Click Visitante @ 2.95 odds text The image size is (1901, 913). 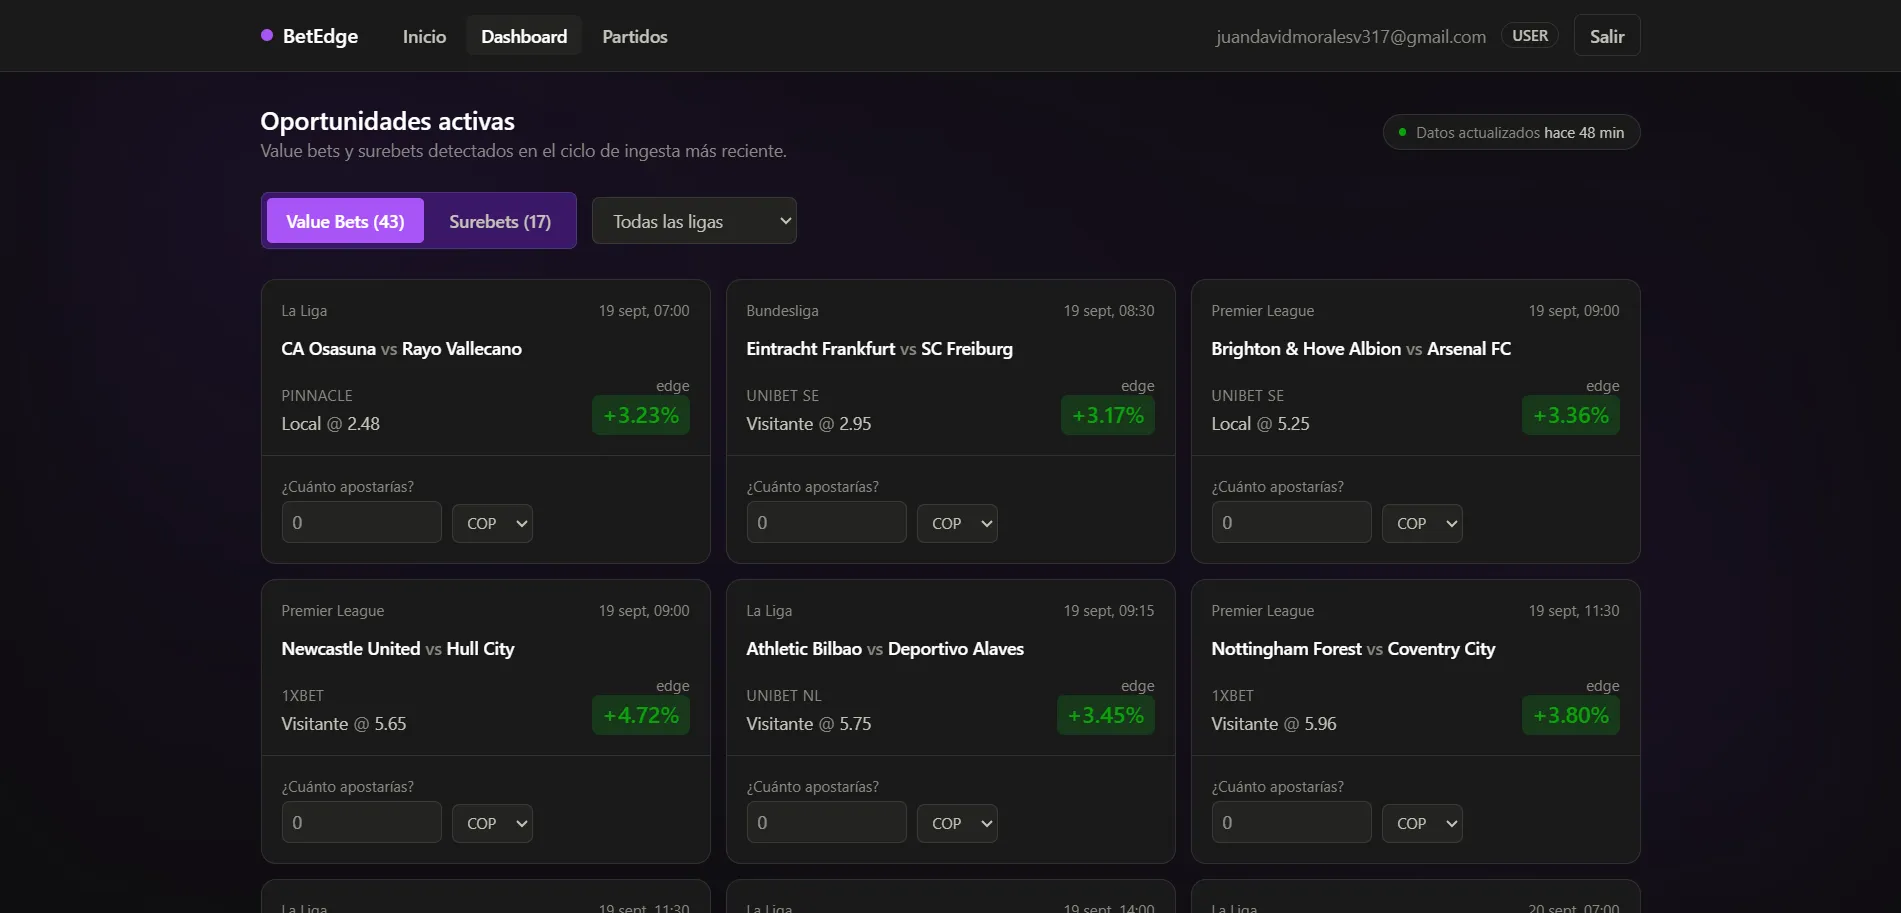pyautogui.click(x=808, y=424)
